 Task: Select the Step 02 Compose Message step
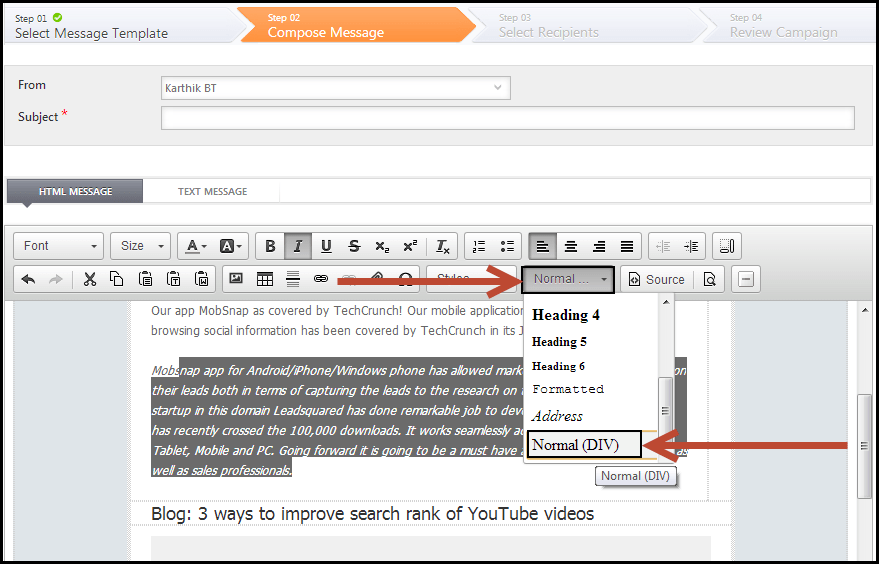pyautogui.click(x=357, y=26)
